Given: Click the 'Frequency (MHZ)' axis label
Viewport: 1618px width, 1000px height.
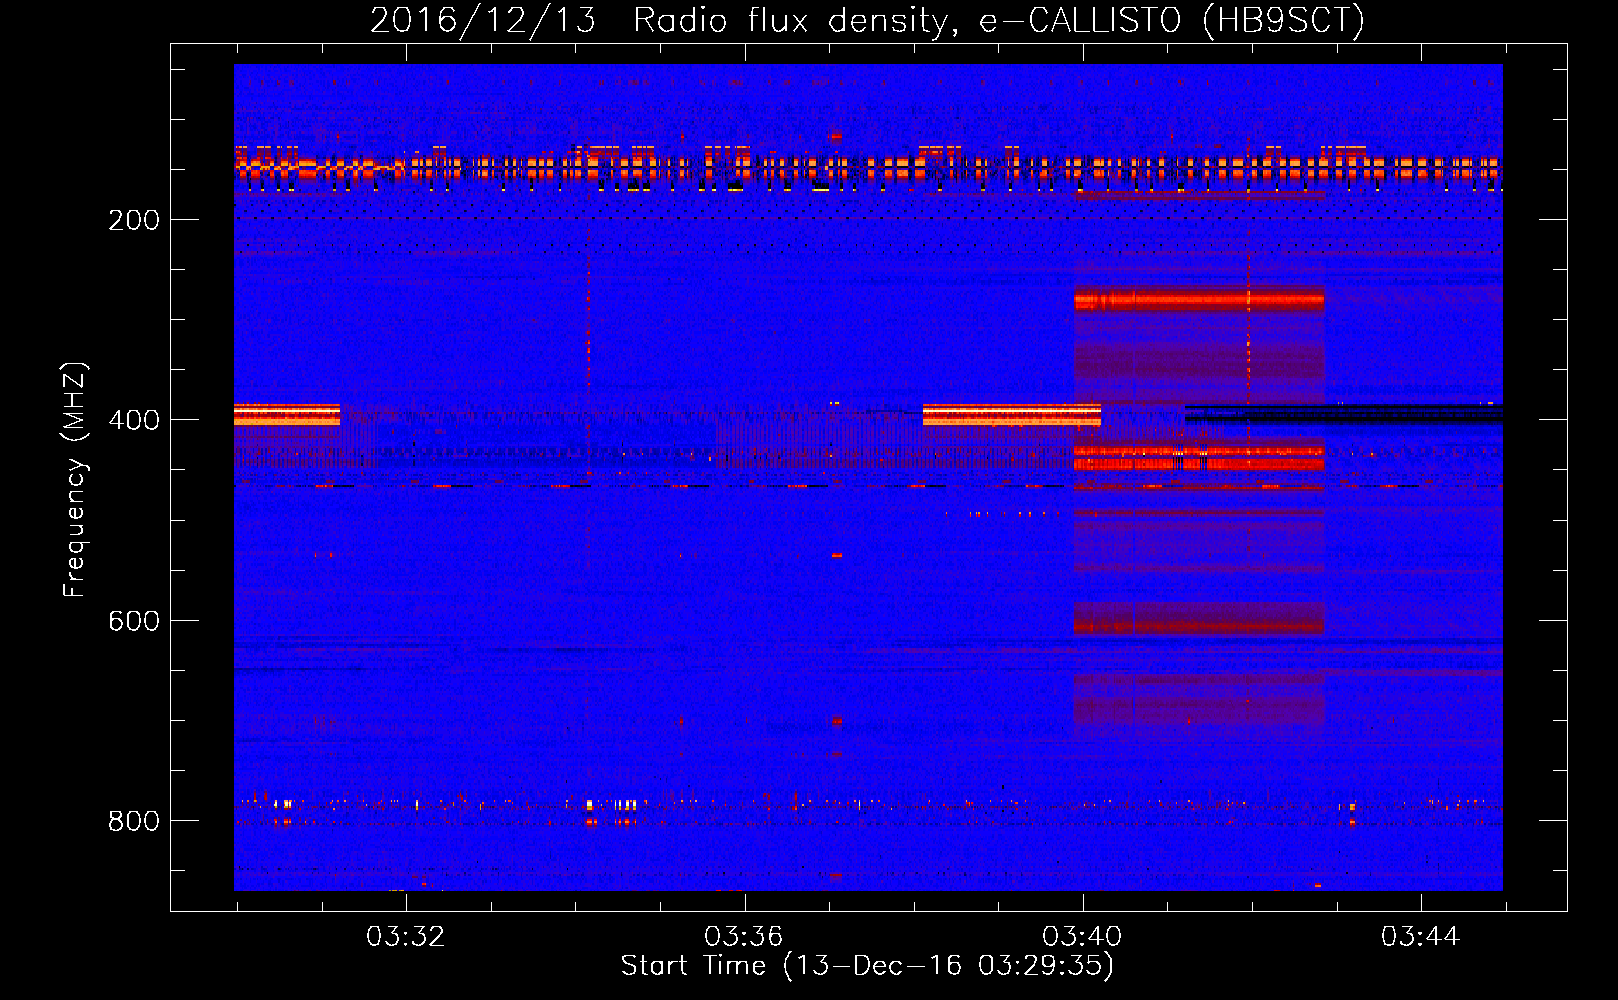Looking at the screenshot, I should [74, 480].
